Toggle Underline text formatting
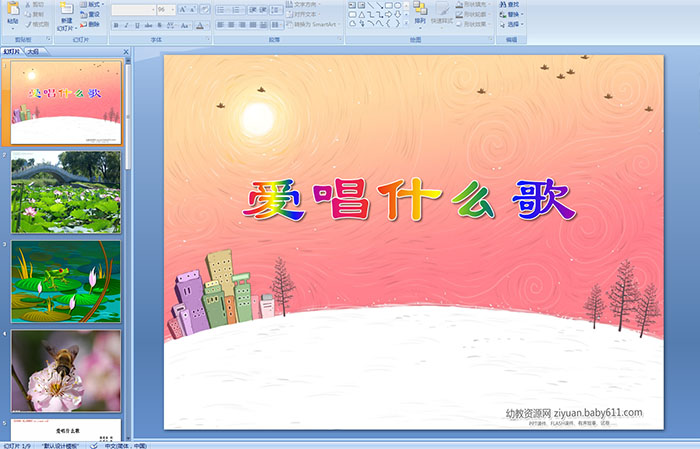700x449 pixels. (139, 24)
